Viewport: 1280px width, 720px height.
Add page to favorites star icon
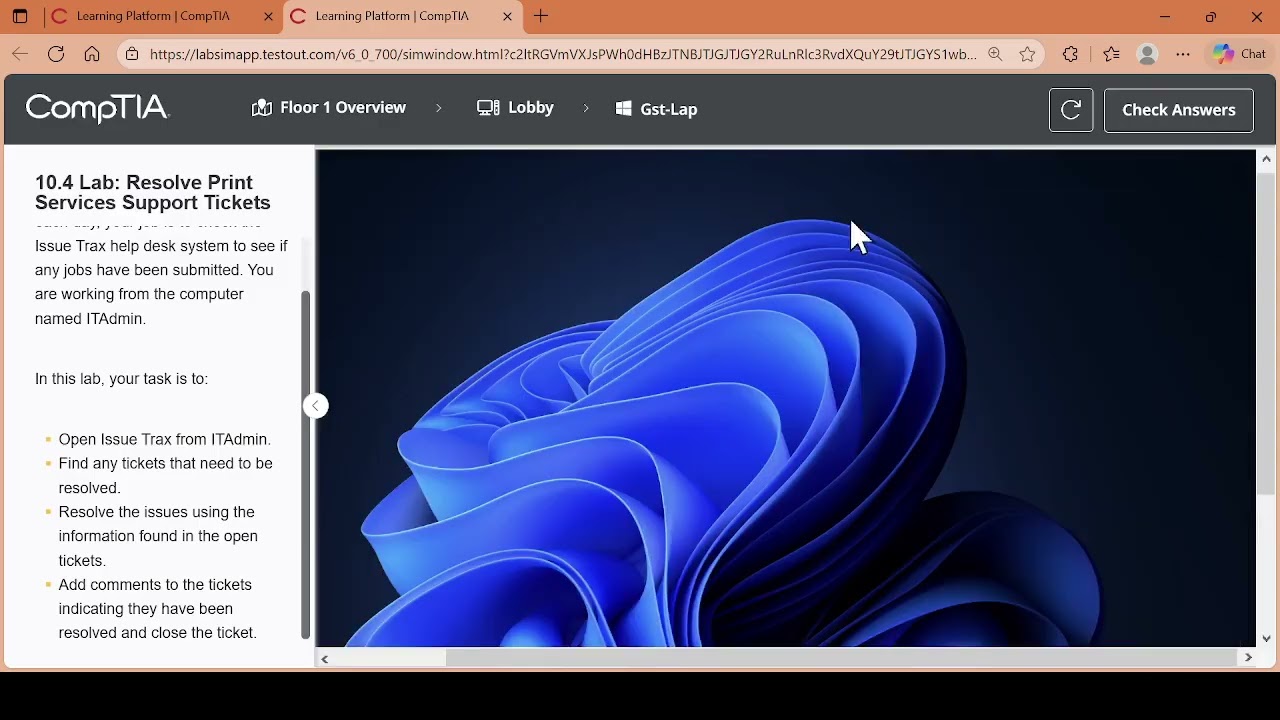point(1028,54)
